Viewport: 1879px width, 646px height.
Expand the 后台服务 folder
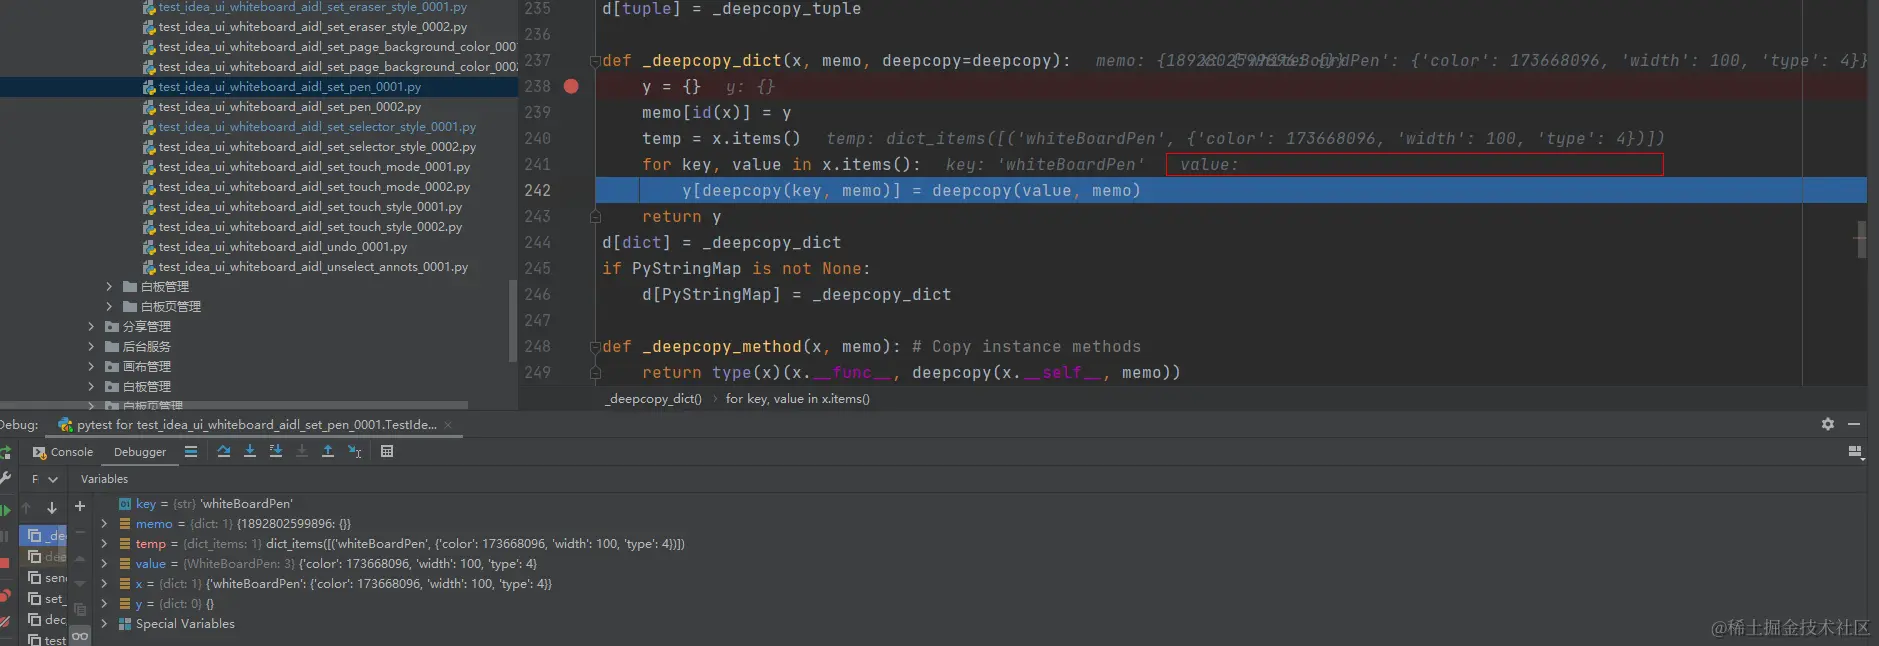click(x=91, y=347)
